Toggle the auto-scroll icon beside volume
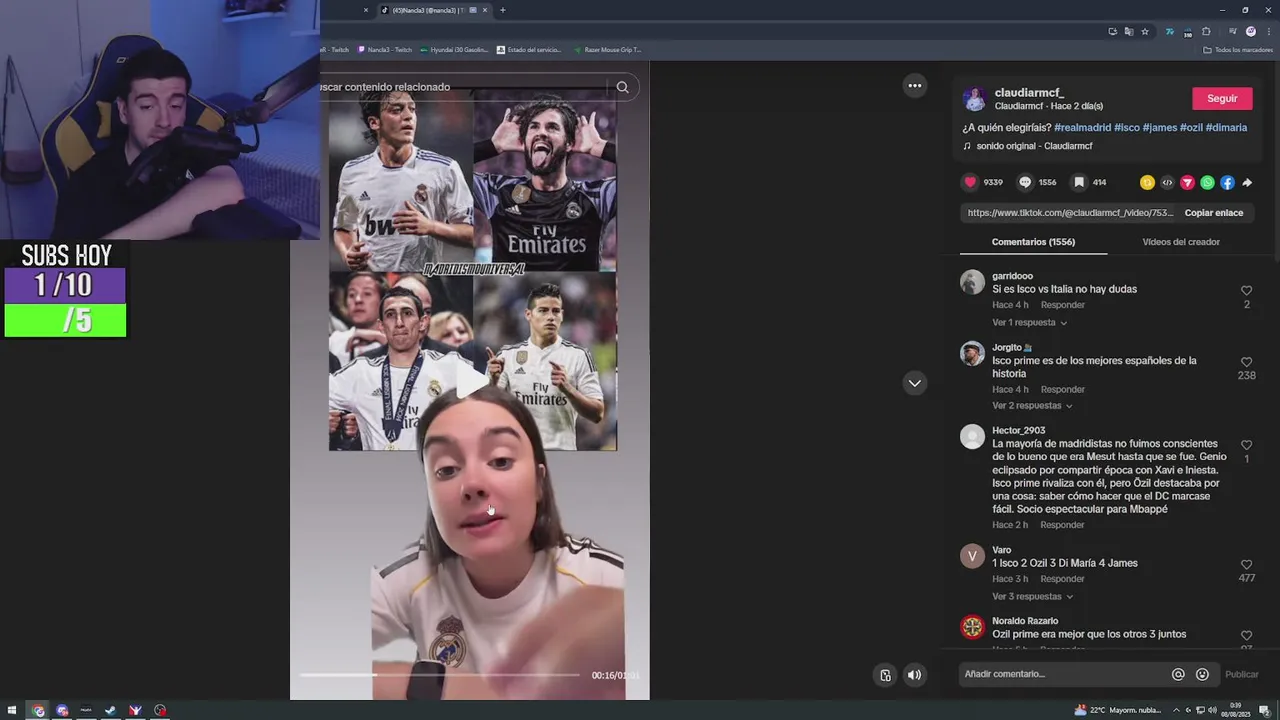Viewport: 1280px width, 720px height. click(x=885, y=675)
